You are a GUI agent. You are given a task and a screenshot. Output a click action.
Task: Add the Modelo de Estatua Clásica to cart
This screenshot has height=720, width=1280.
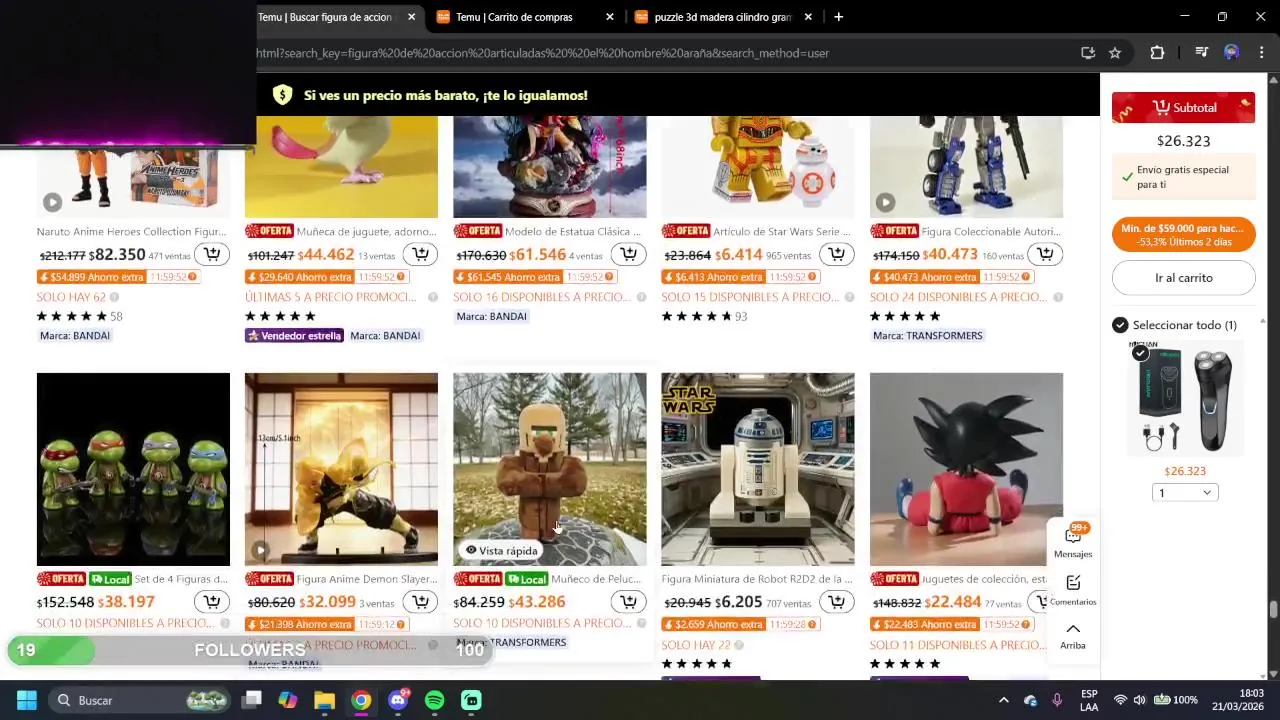coord(629,254)
